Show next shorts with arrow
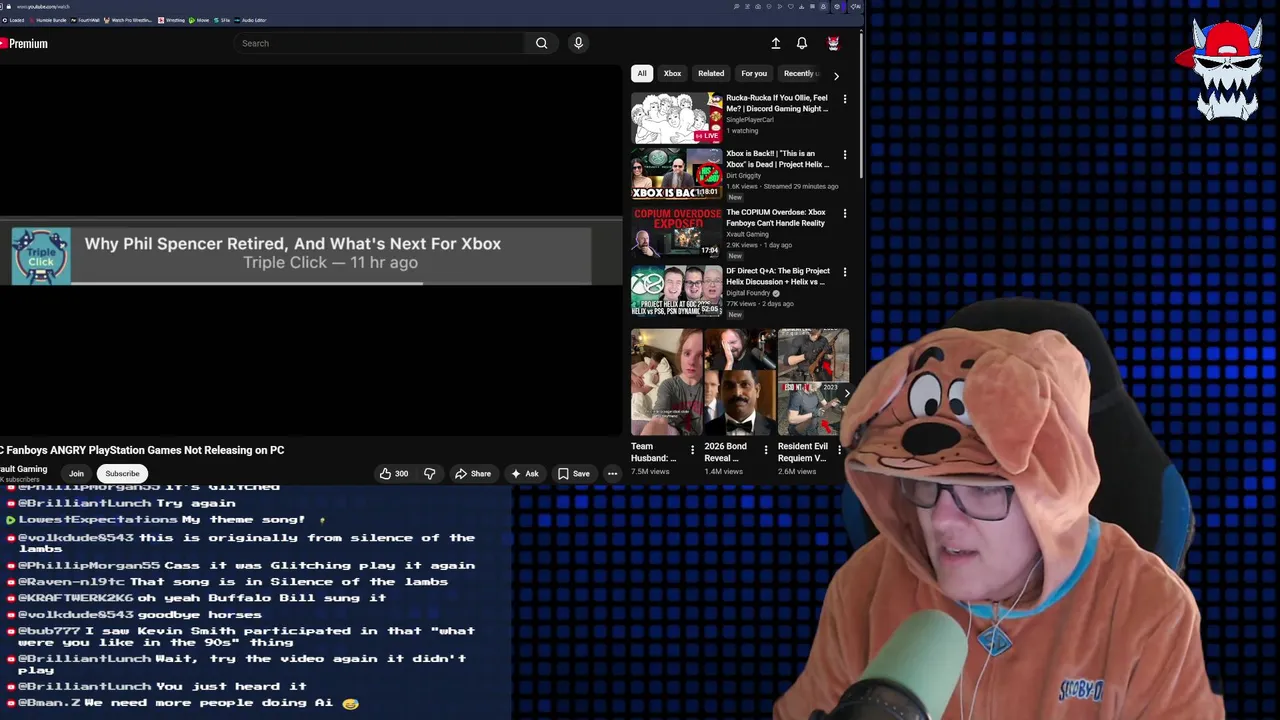1280x720 pixels. [846, 393]
